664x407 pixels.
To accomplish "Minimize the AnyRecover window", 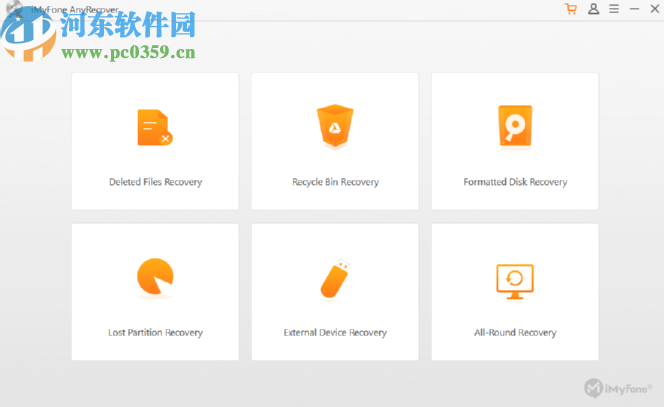I will 634,9.
